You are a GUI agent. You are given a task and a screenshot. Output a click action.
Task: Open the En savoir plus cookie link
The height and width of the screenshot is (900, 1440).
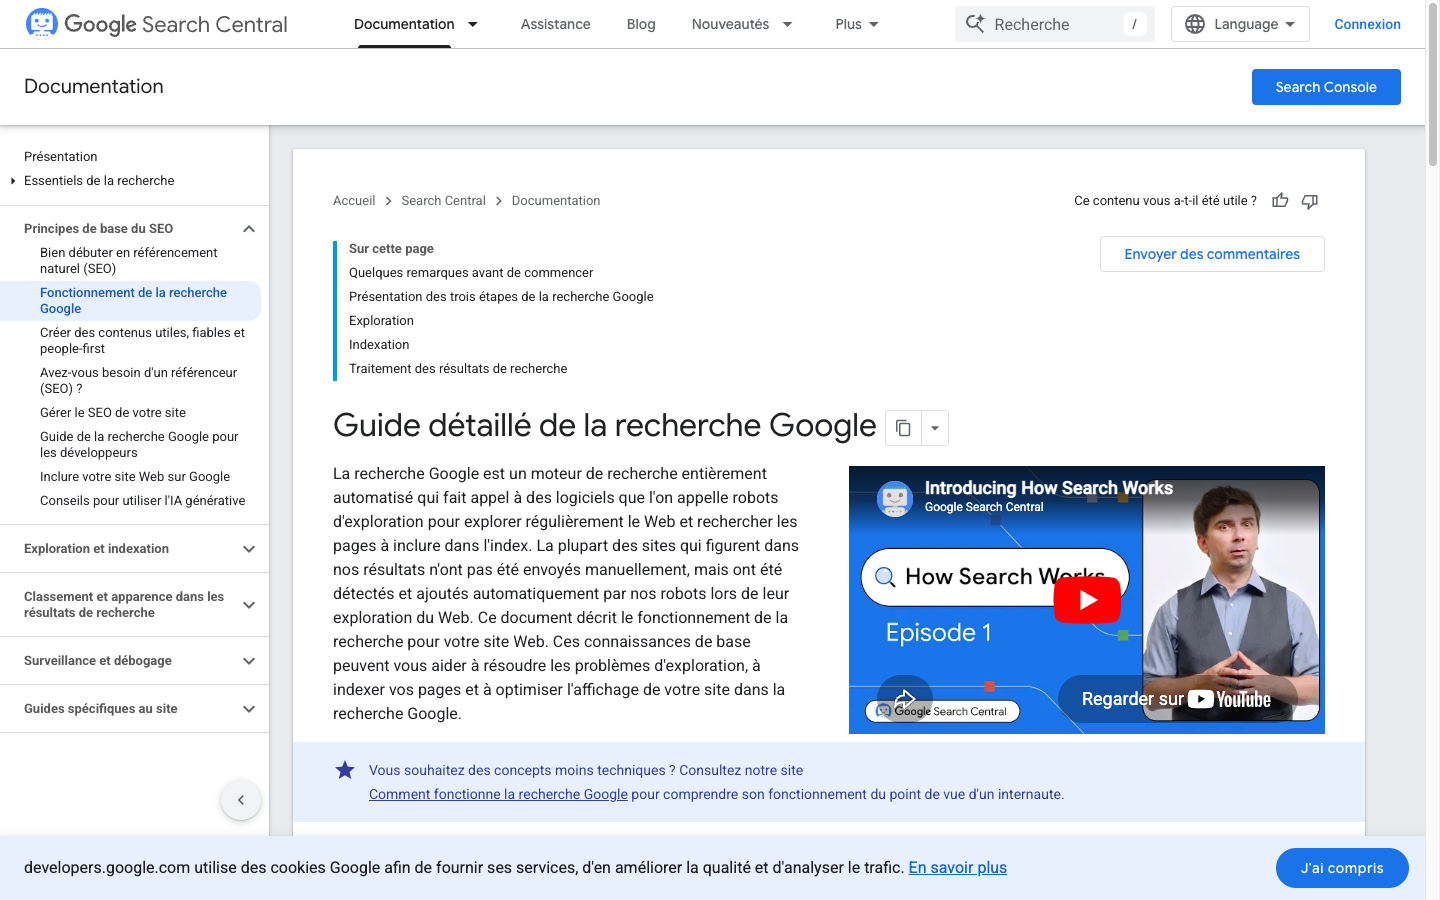tap(957, 868)
